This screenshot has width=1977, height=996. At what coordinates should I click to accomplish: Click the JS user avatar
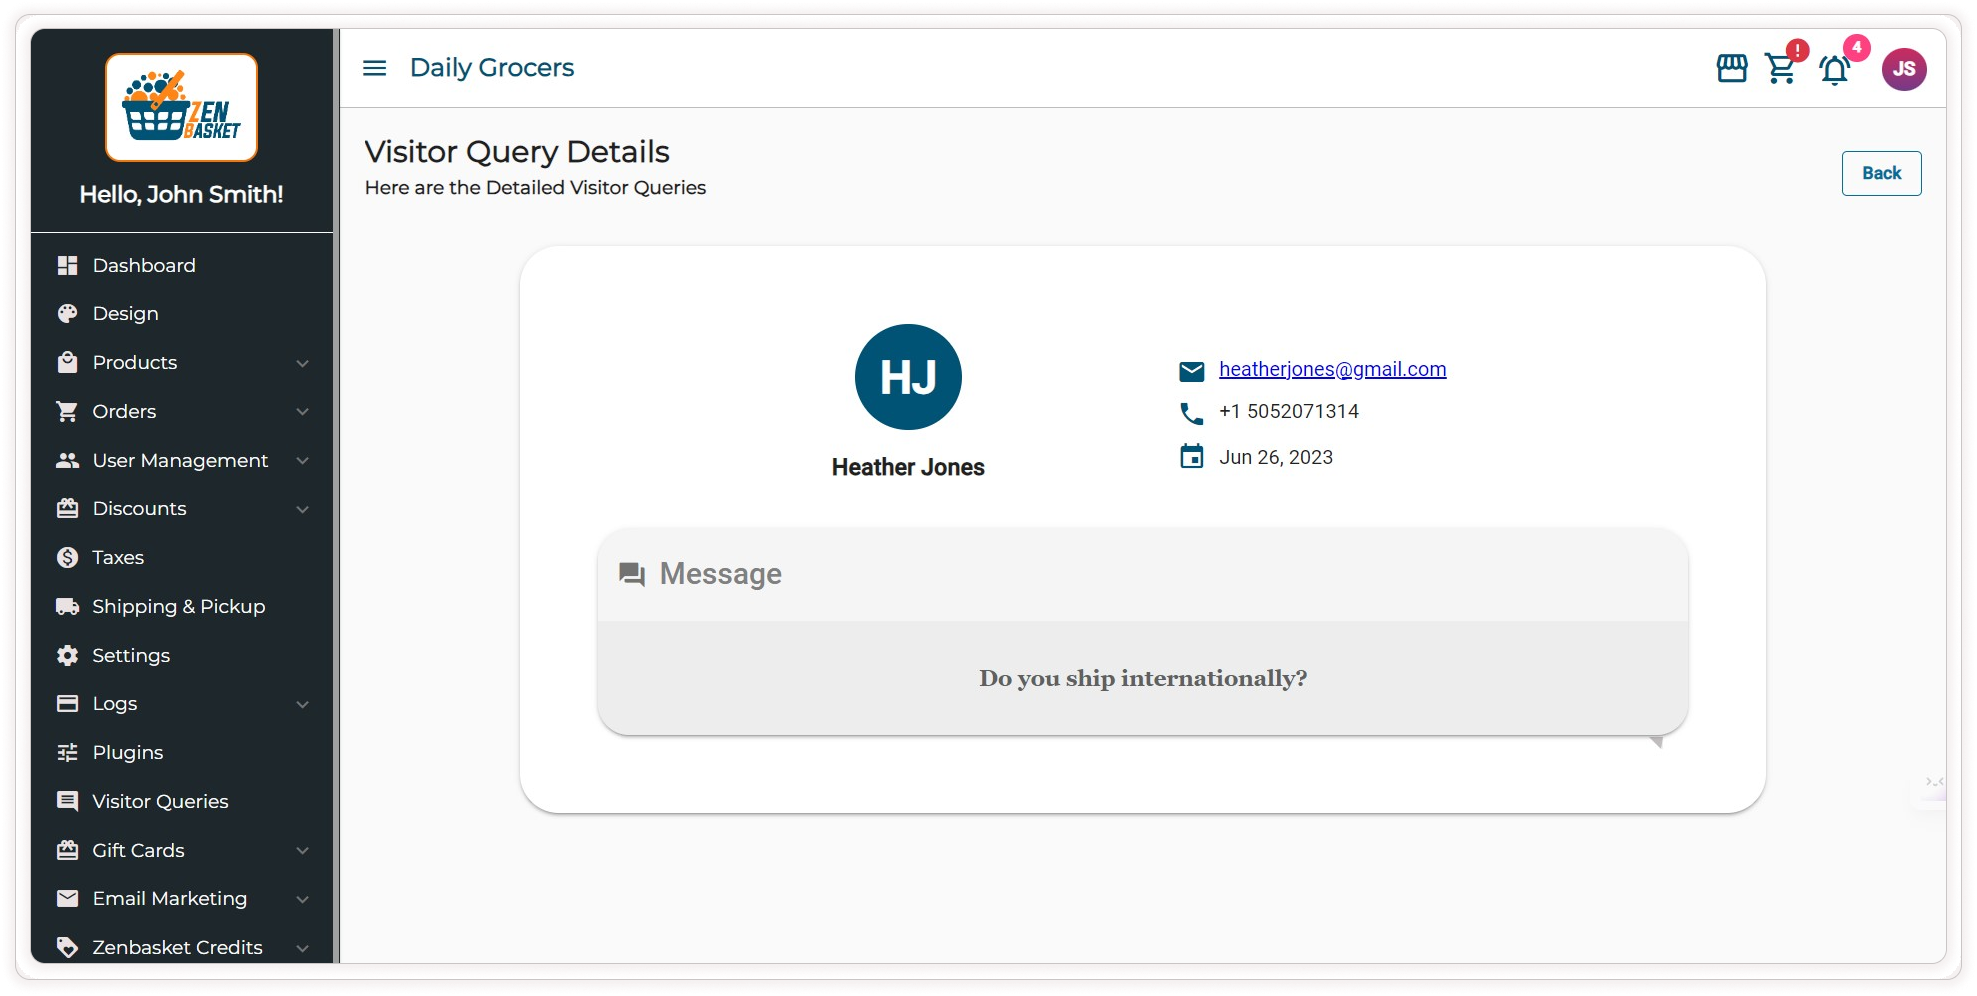tap(1903, 69)
